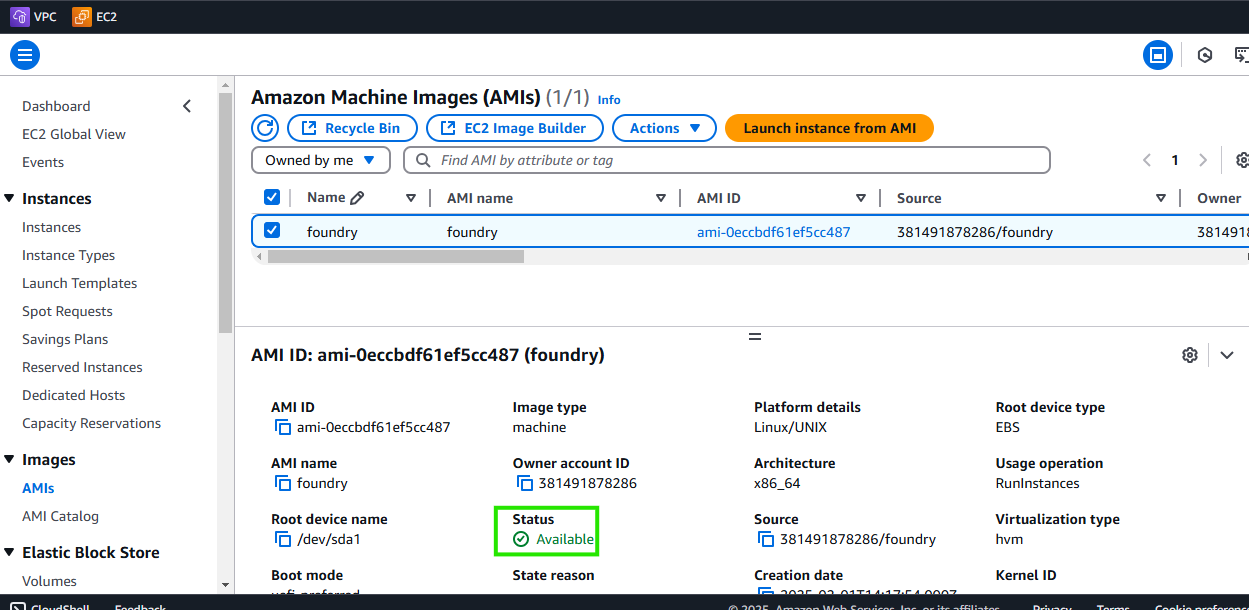1249x610 pixels.
Task: Open AMI Catalog in sidebar
Action: pos(60,516)
